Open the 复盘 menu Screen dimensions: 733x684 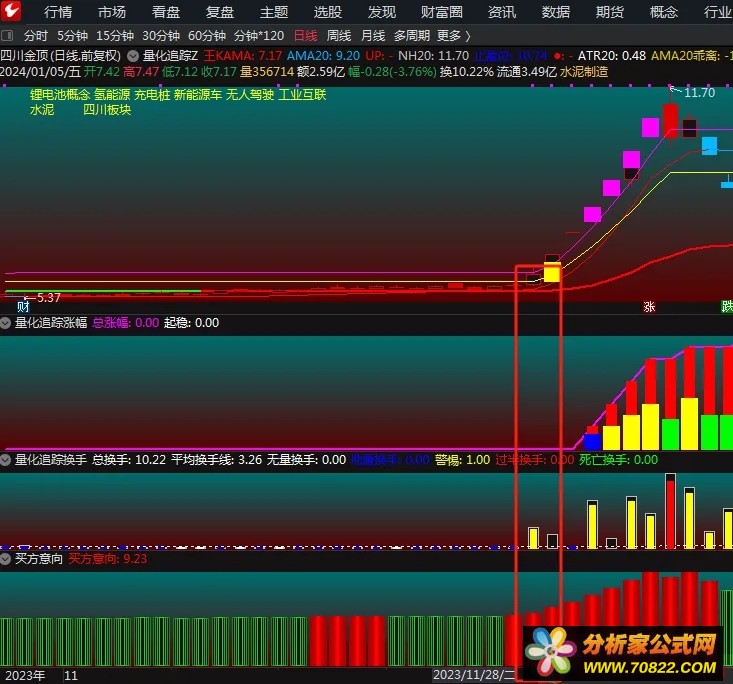pyautogui.click(x=220, y=12)
